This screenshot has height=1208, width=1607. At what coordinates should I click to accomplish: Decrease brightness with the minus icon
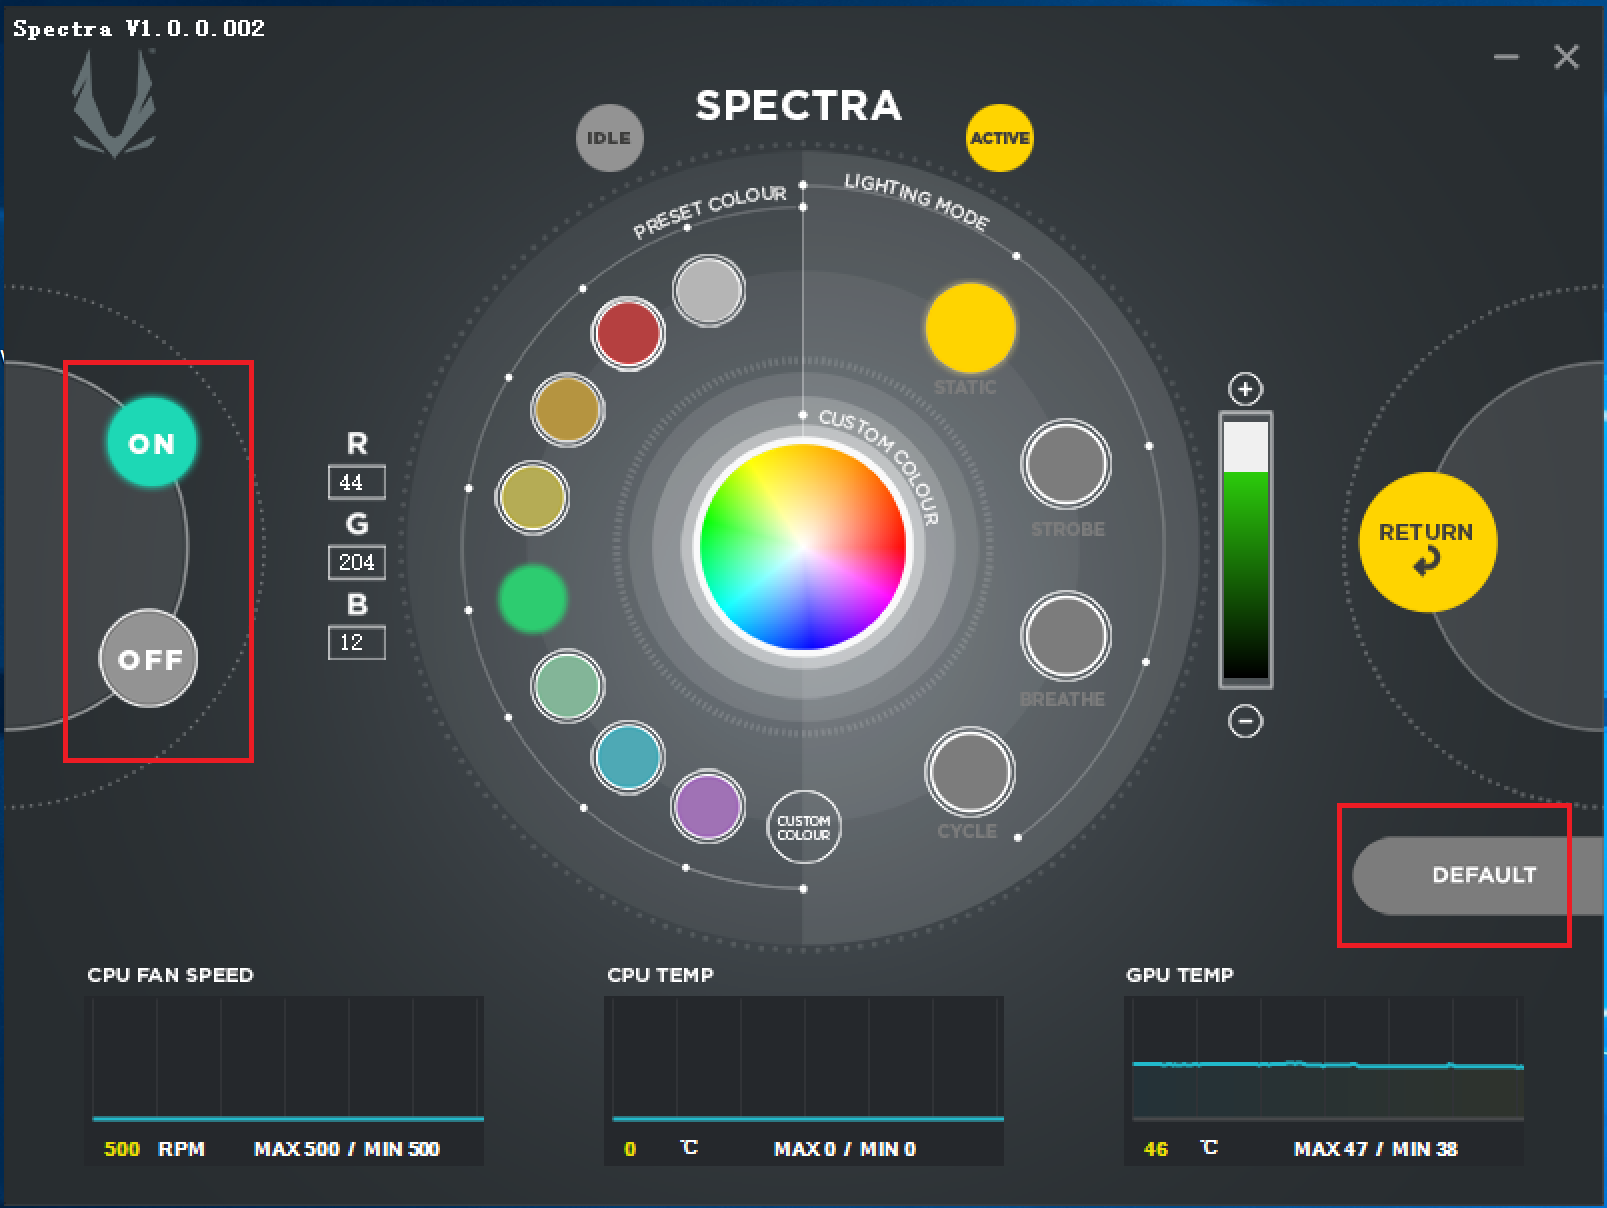point(1245,721)
